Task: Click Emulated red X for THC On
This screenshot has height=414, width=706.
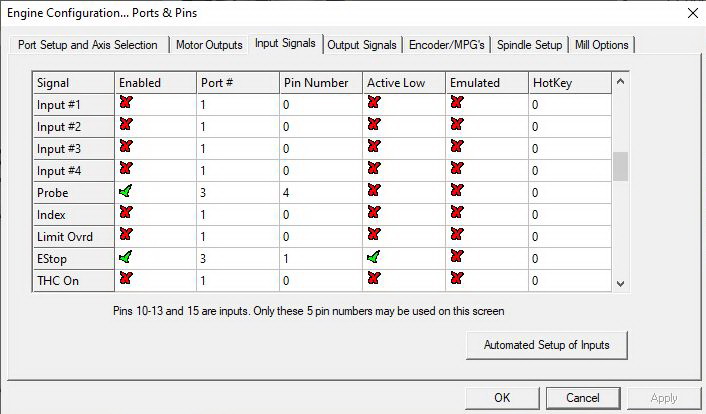Action: tap(457, 278)
